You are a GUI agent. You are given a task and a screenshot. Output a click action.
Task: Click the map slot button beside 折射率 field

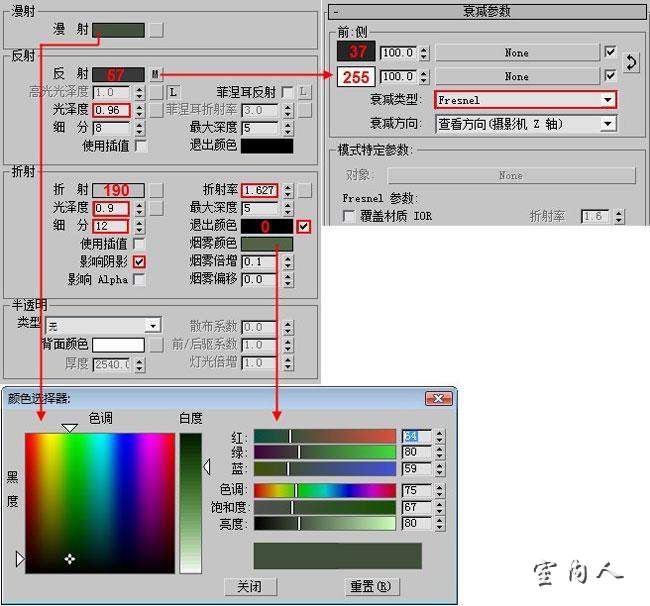tap(304, 190)
